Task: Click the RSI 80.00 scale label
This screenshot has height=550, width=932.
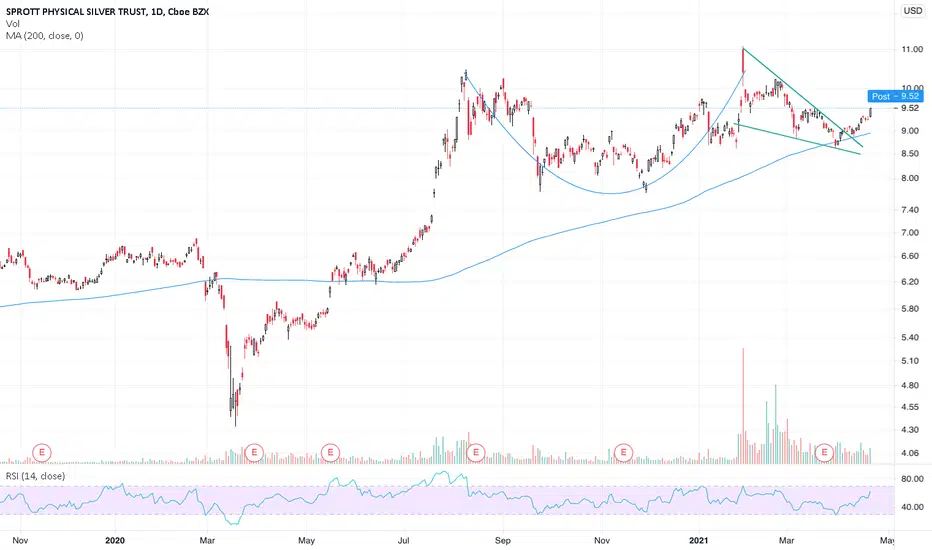Action: pyautogui.click(x=912, y=479)
